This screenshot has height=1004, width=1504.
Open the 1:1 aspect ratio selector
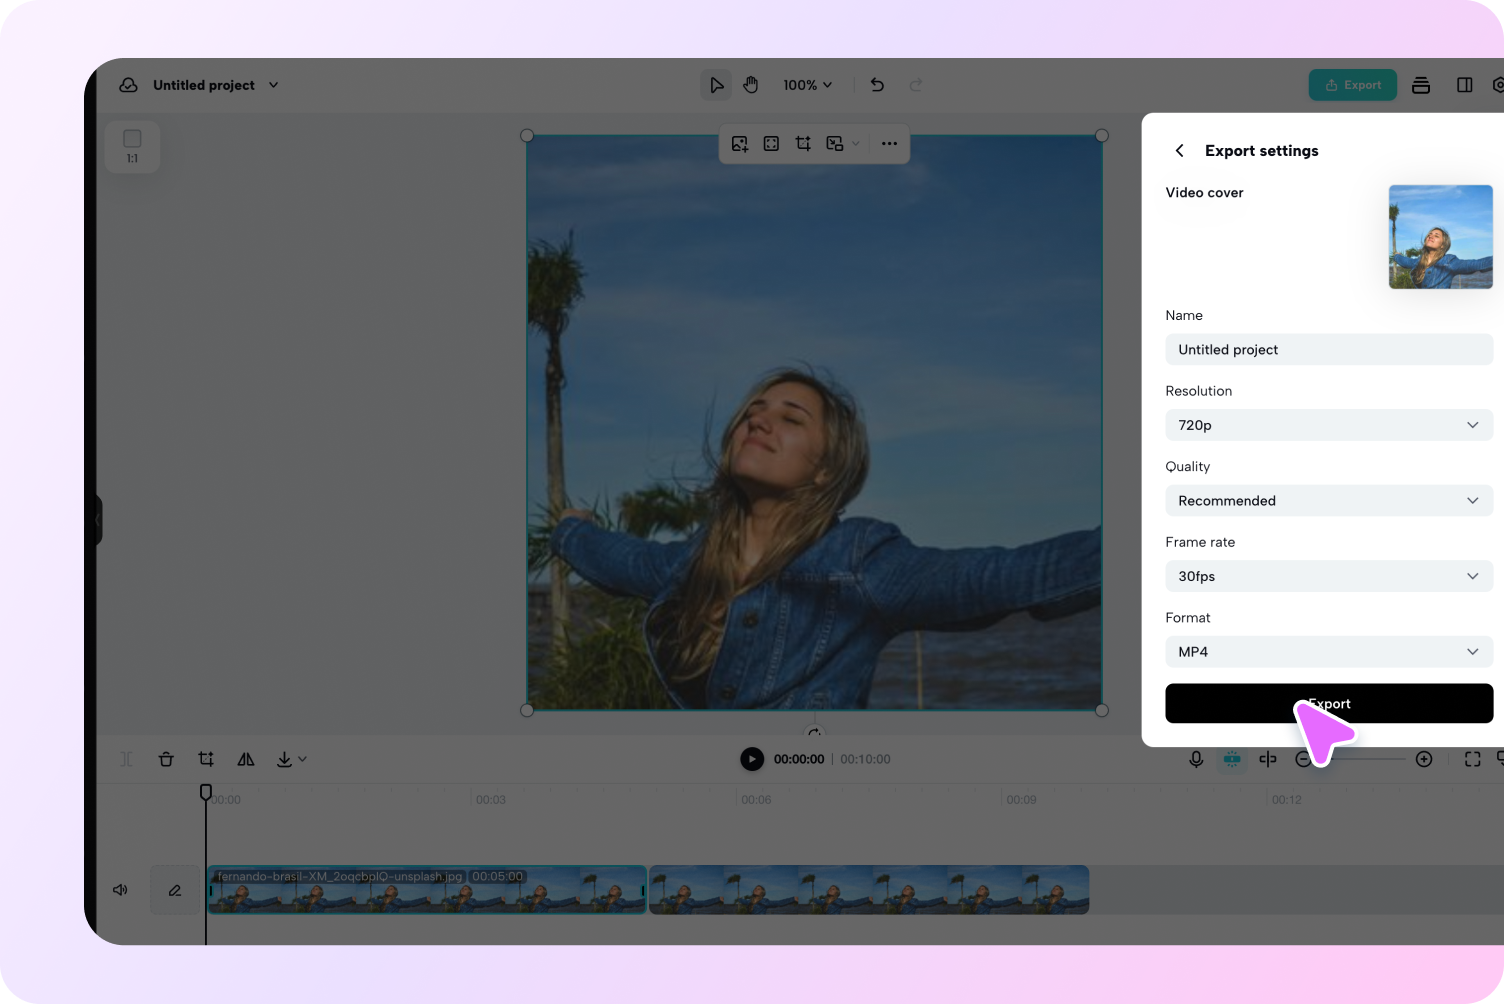tap(132, 146)
